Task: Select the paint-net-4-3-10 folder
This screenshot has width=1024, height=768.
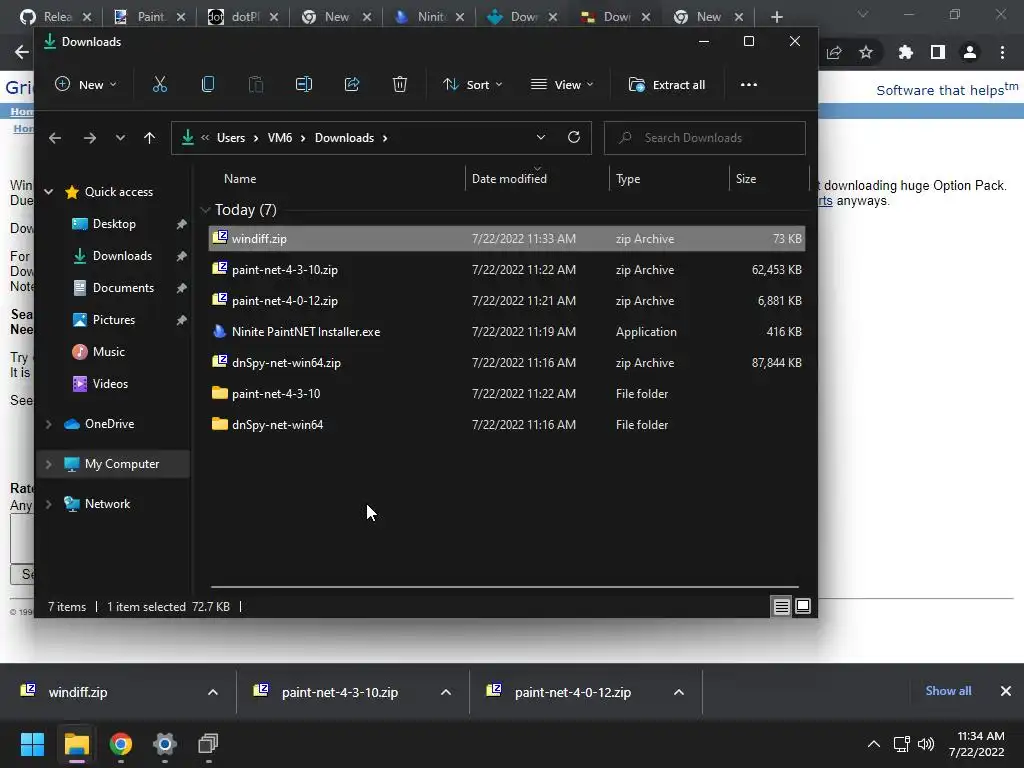Action: point(507,394)
